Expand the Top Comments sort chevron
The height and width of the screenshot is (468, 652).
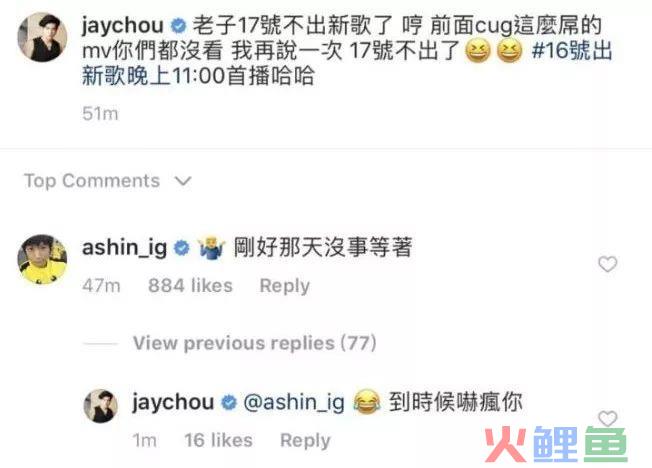pyautogui.click(x=183, y=181)
